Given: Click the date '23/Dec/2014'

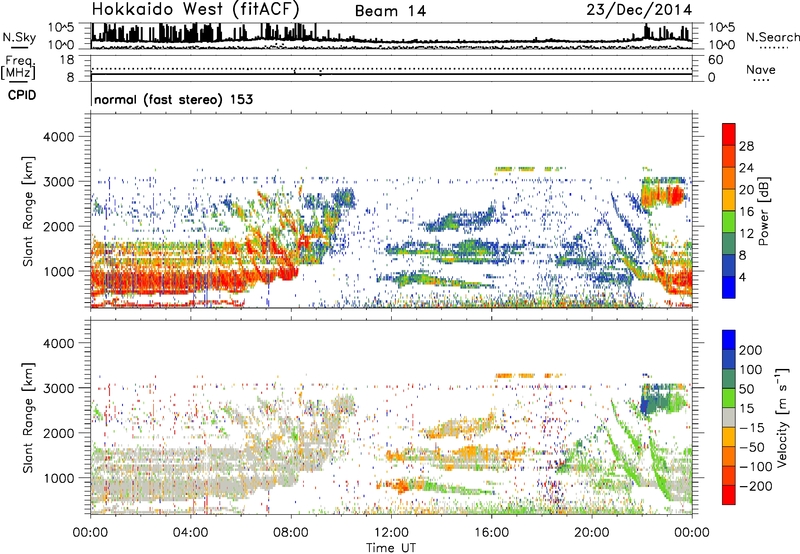Looking at the screenshot, I should 639,10.
